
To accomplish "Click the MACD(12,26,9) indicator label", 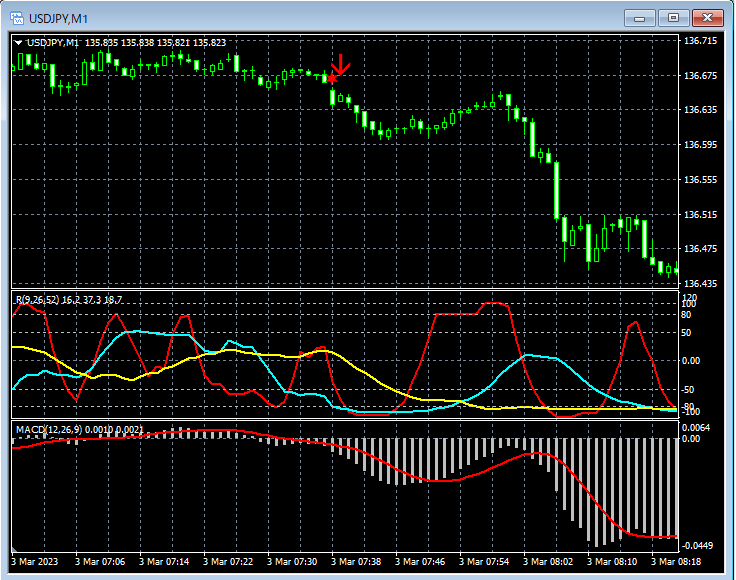I will 80,429.
